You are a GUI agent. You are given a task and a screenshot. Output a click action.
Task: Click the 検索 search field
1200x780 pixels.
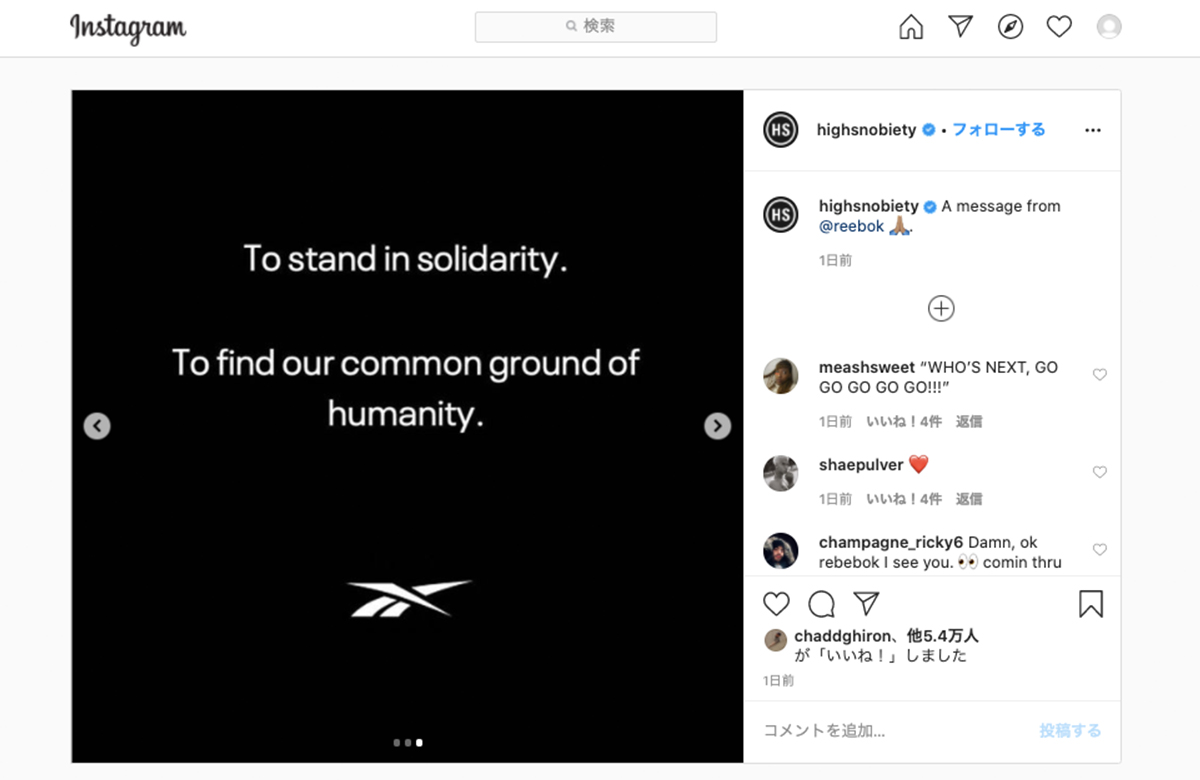click(x=596, y=27)
